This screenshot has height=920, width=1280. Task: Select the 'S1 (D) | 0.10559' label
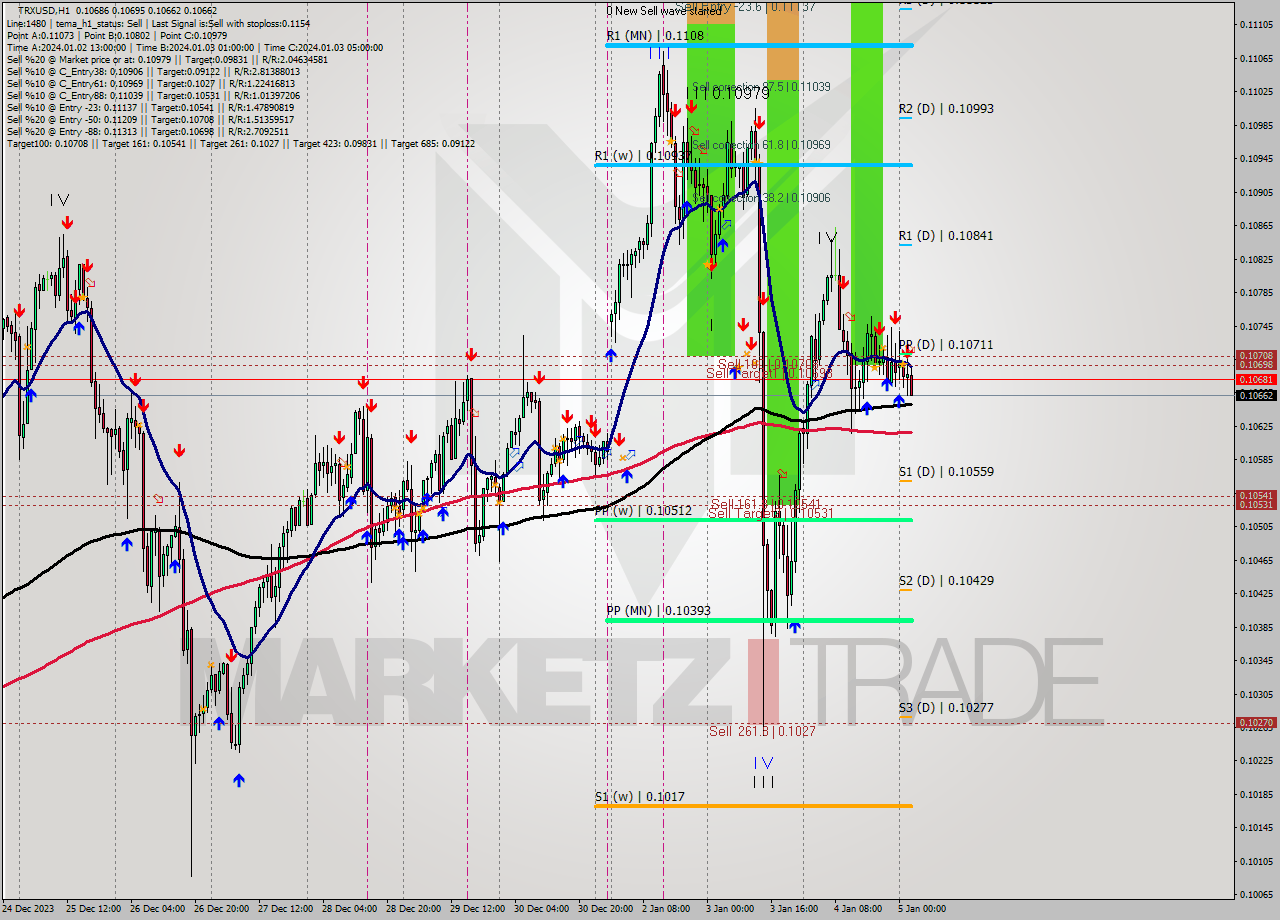946,471
